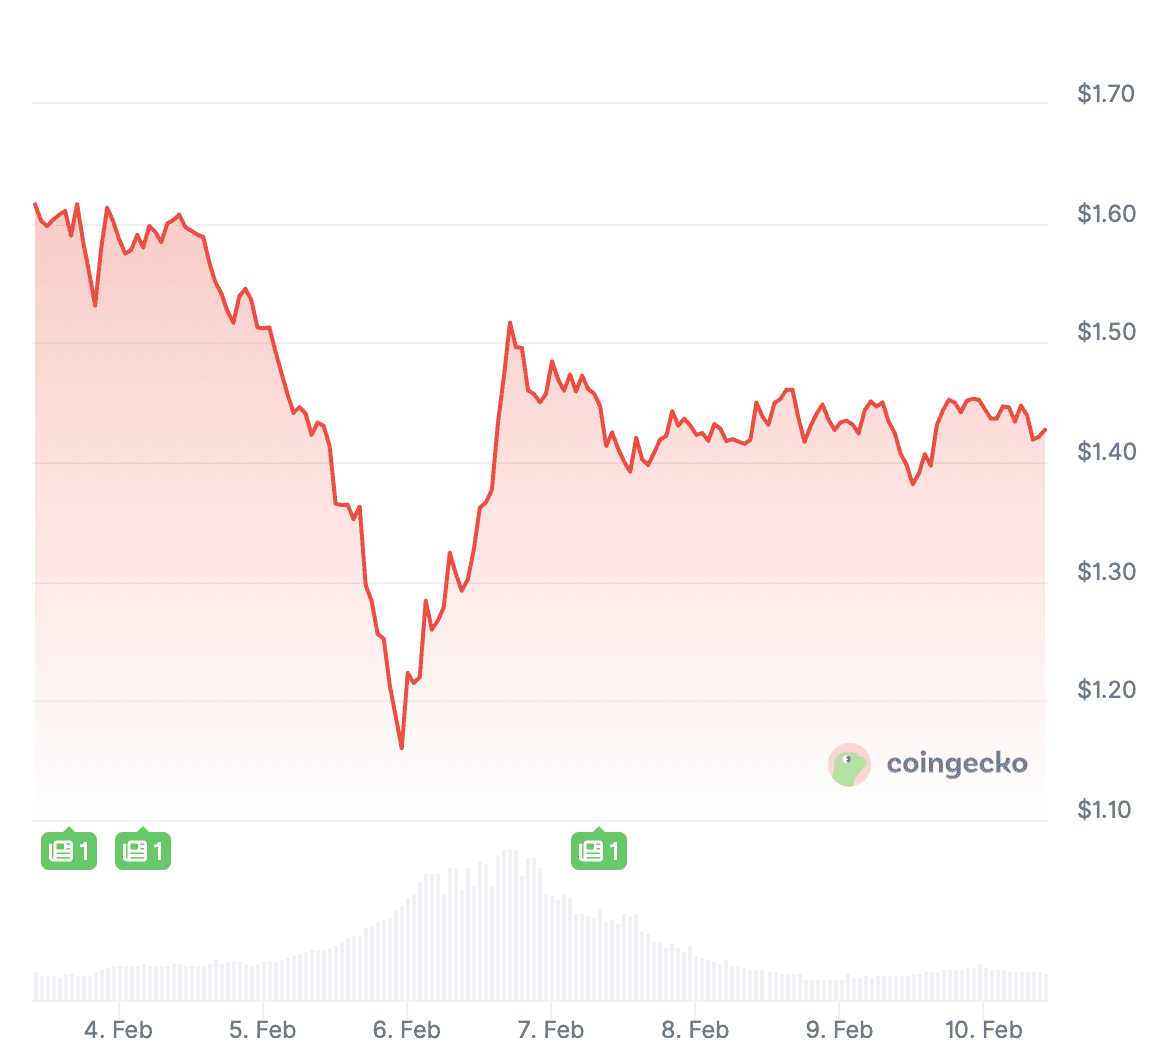Click the 6. Feb date label

(x=406, y=1029)
